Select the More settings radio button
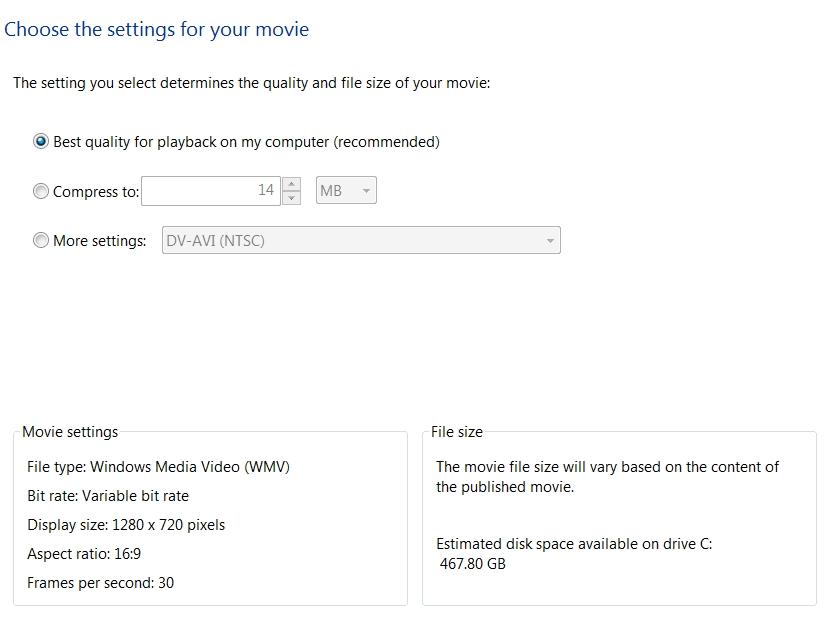Viewport: 830px width, 621px height. coord(41,240)
